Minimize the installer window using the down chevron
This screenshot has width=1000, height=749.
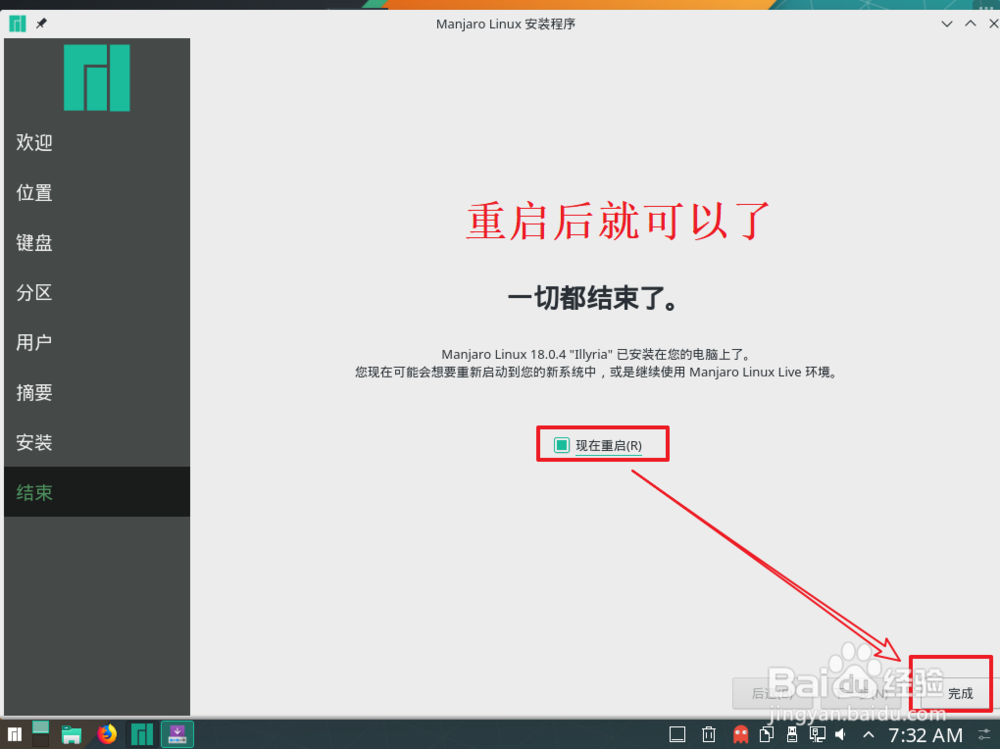pyautogui.click(x=947, y=24)
